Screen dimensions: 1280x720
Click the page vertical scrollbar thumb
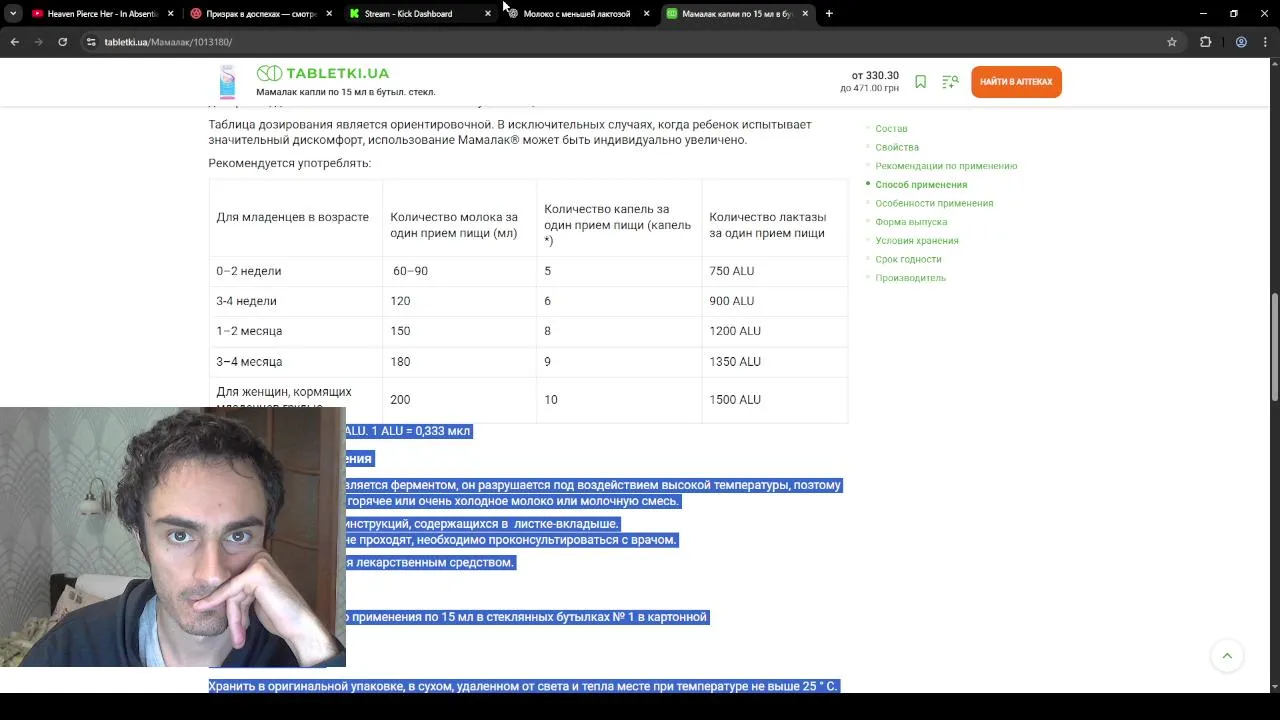[x=1274, y=346]
